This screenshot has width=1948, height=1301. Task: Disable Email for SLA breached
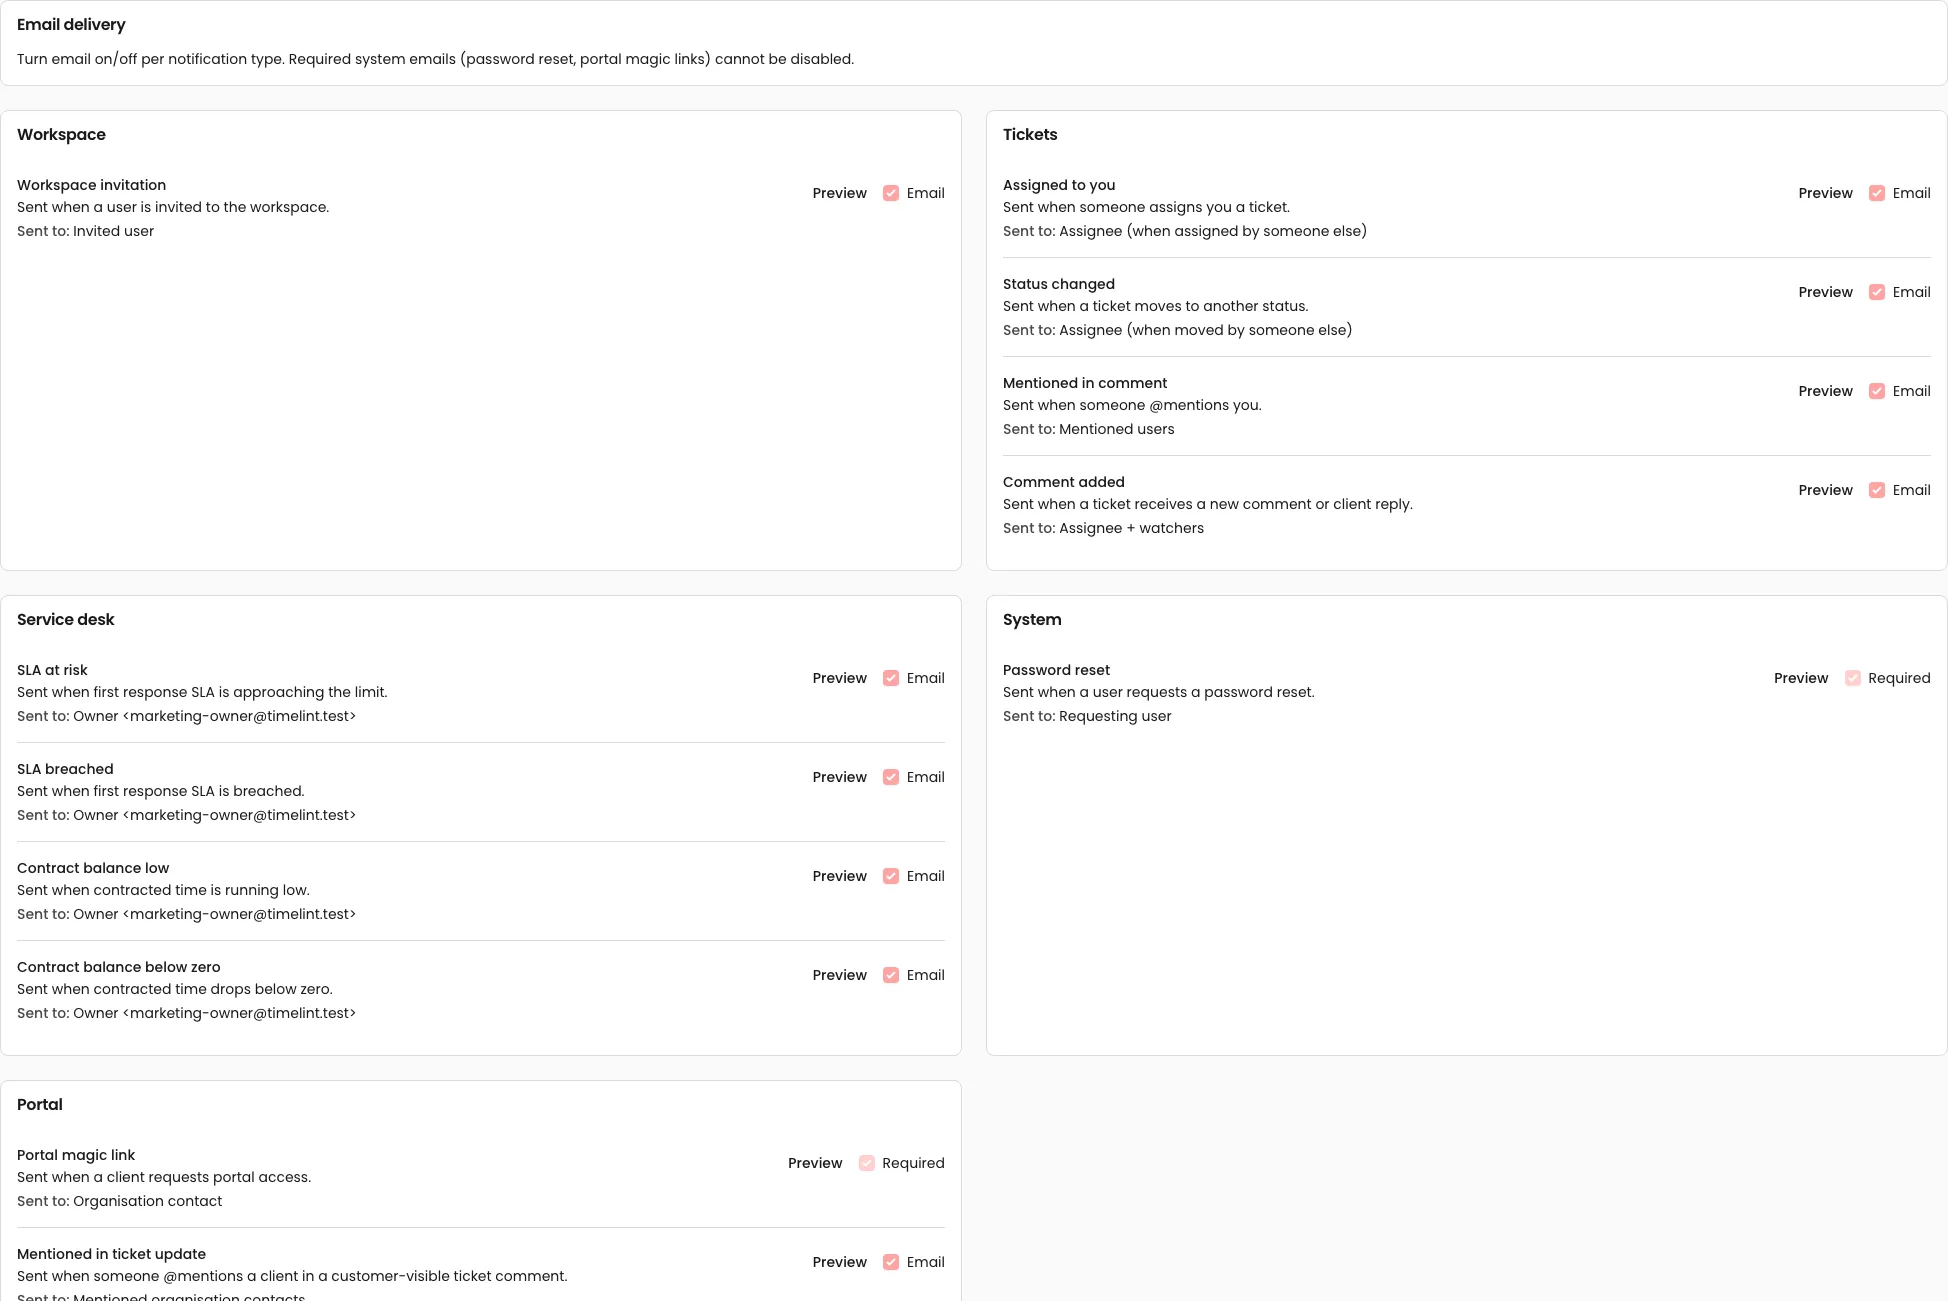coord(891,777)
